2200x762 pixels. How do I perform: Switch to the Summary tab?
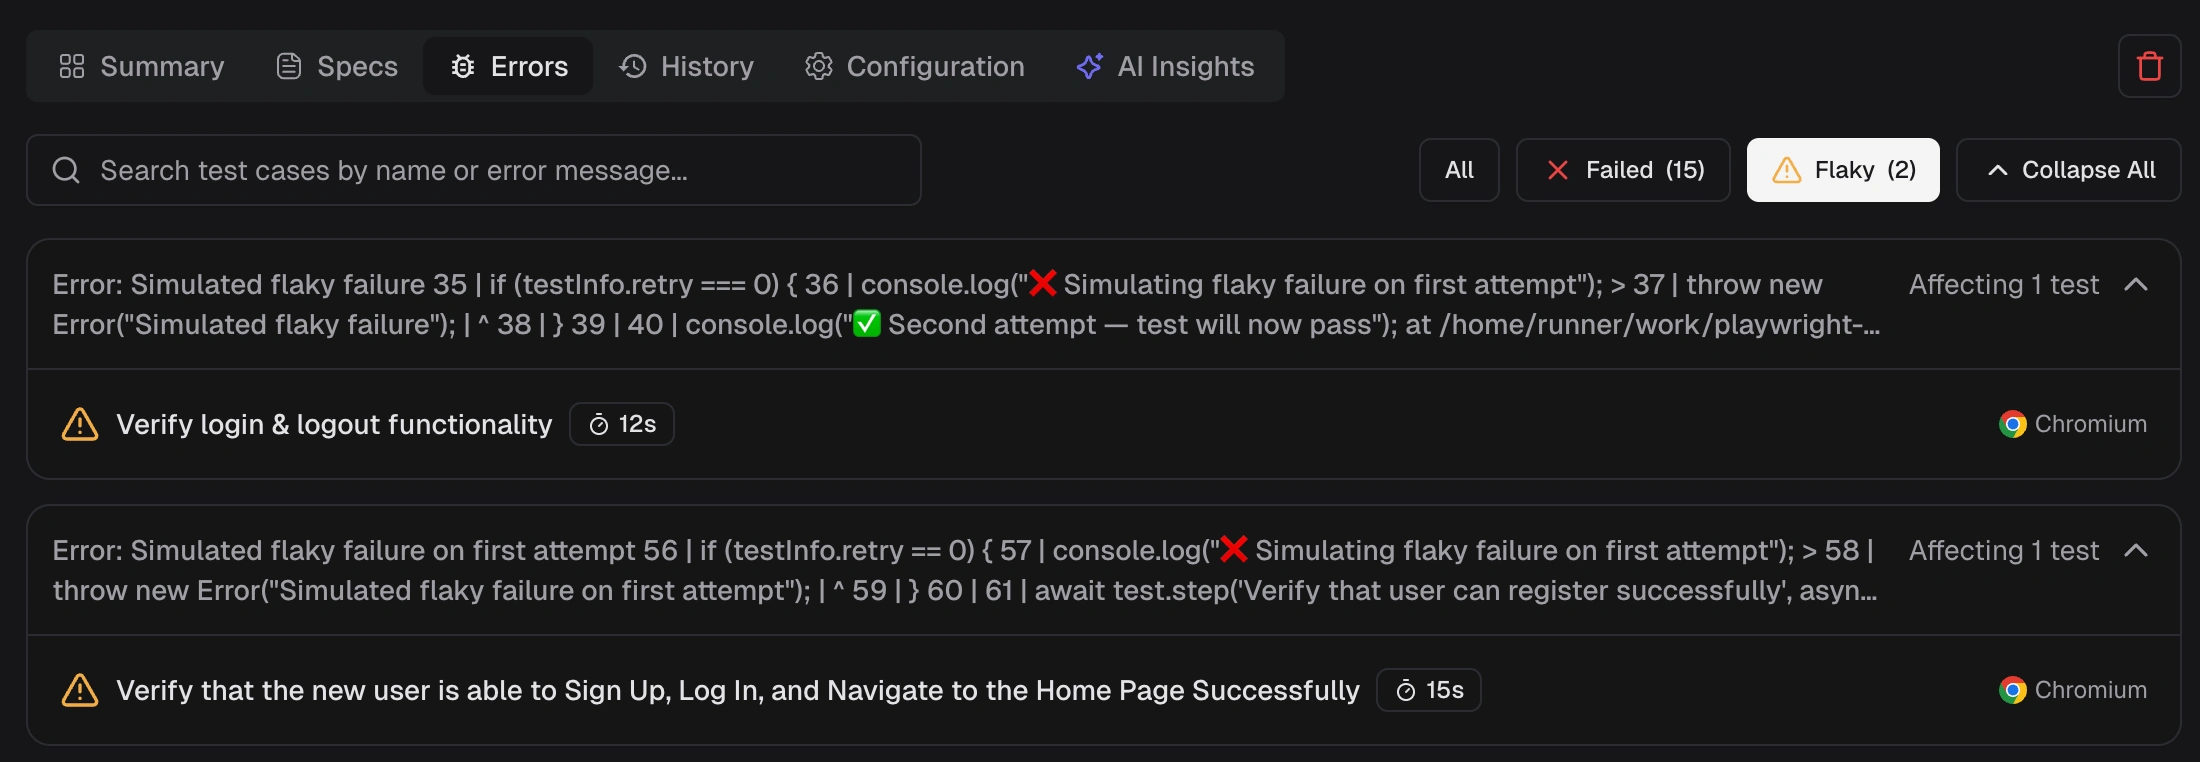(142, 66)
